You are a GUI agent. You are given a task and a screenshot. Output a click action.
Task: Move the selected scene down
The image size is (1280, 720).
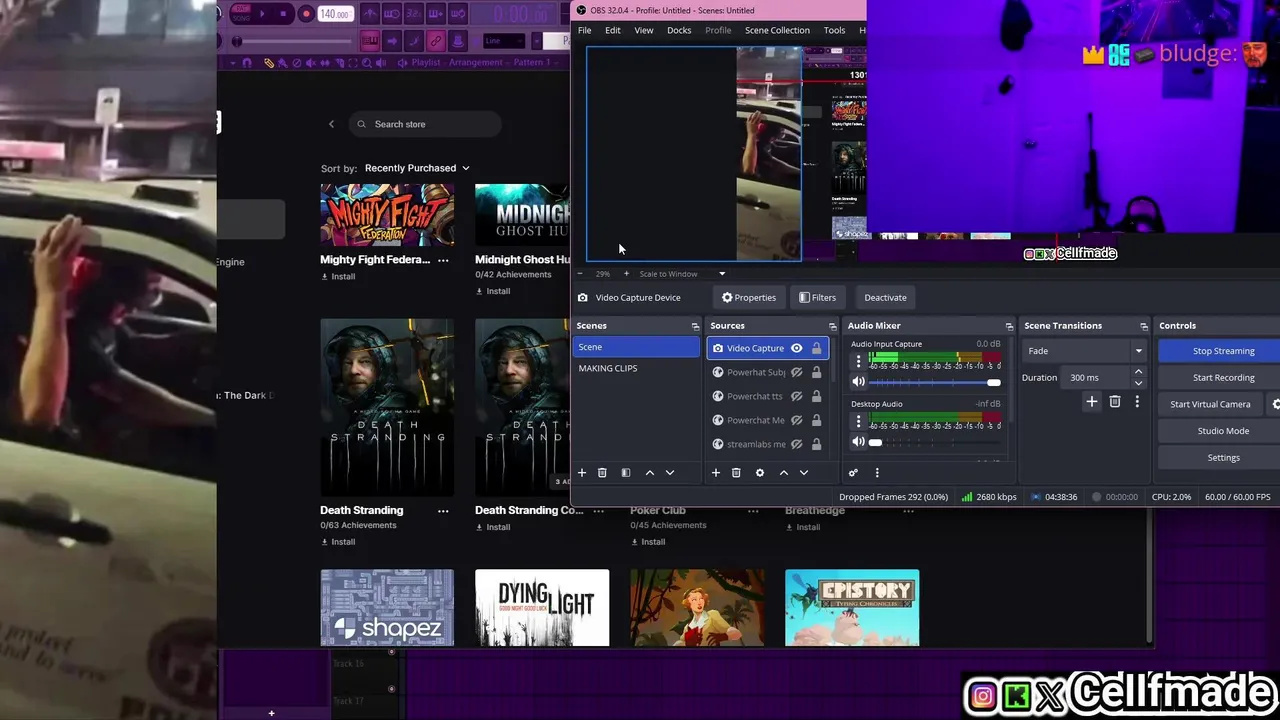pos(670,473)
